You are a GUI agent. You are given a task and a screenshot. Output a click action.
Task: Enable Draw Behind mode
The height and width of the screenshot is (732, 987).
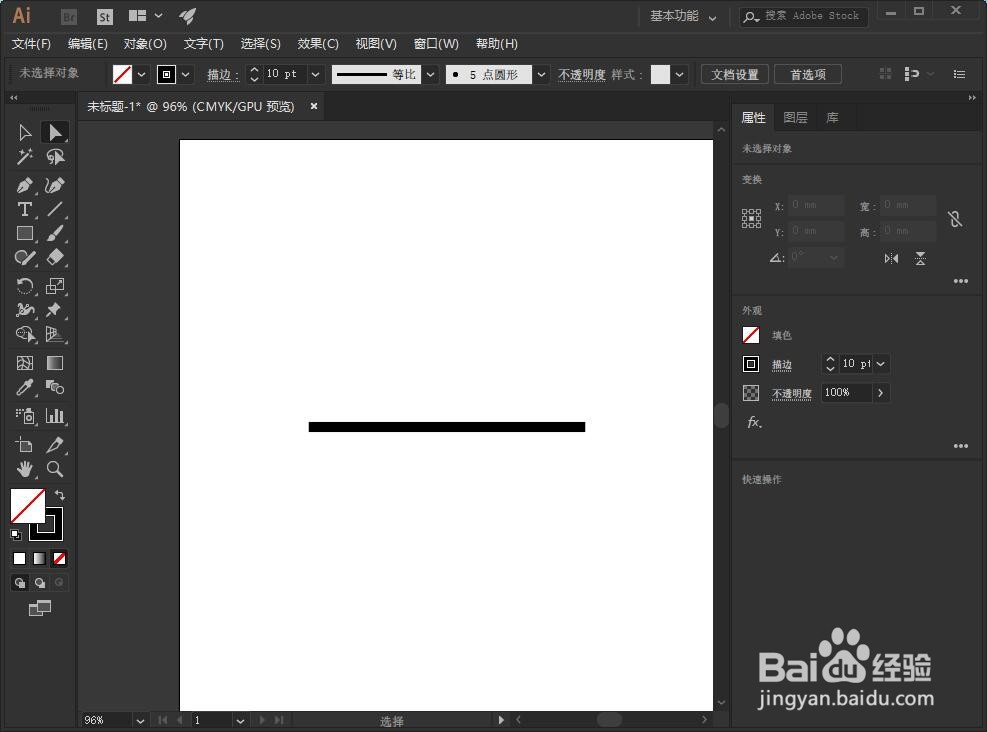40,583
